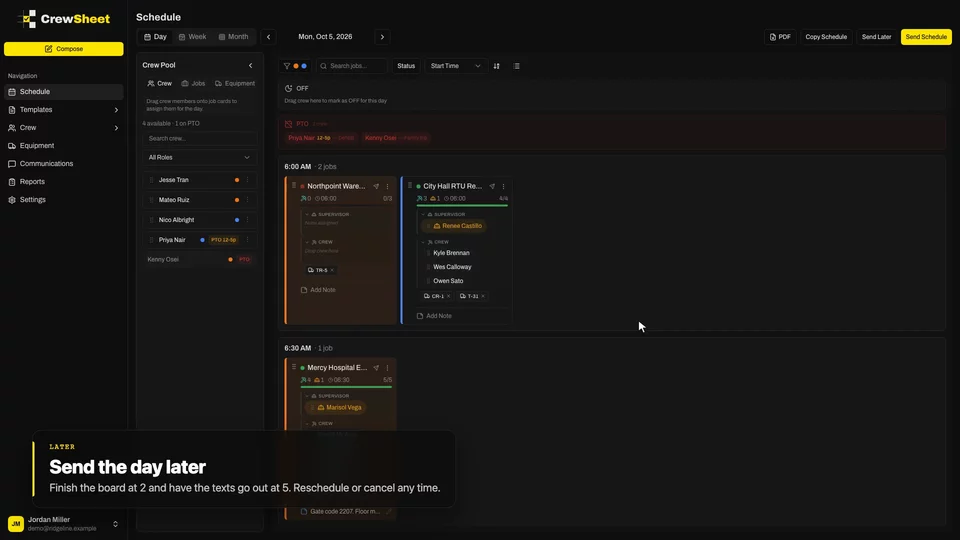Toggle the orange dot filter
Viewport: 960px width, 540px height.
[x=296, y=66]
